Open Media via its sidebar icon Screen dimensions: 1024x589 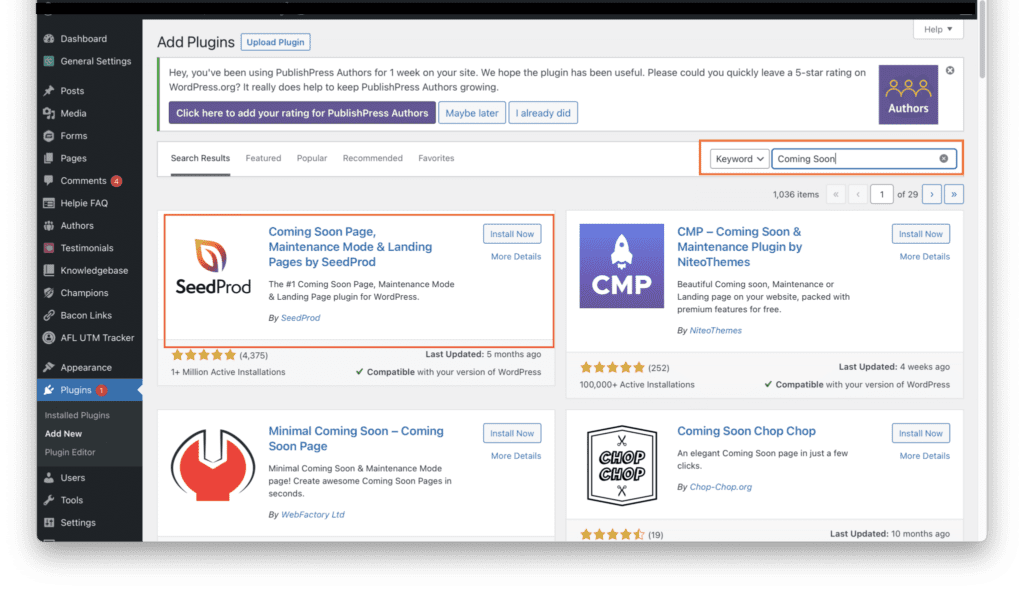point(49,114)
